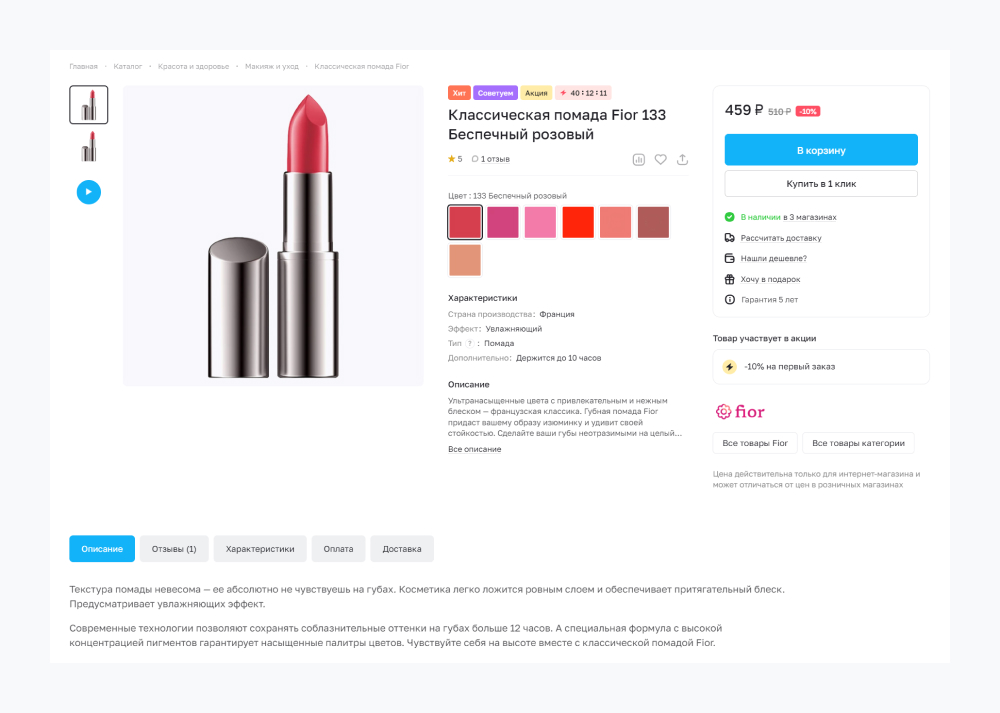
Task: Open the Характеристики tab
Action: point(260,549)
